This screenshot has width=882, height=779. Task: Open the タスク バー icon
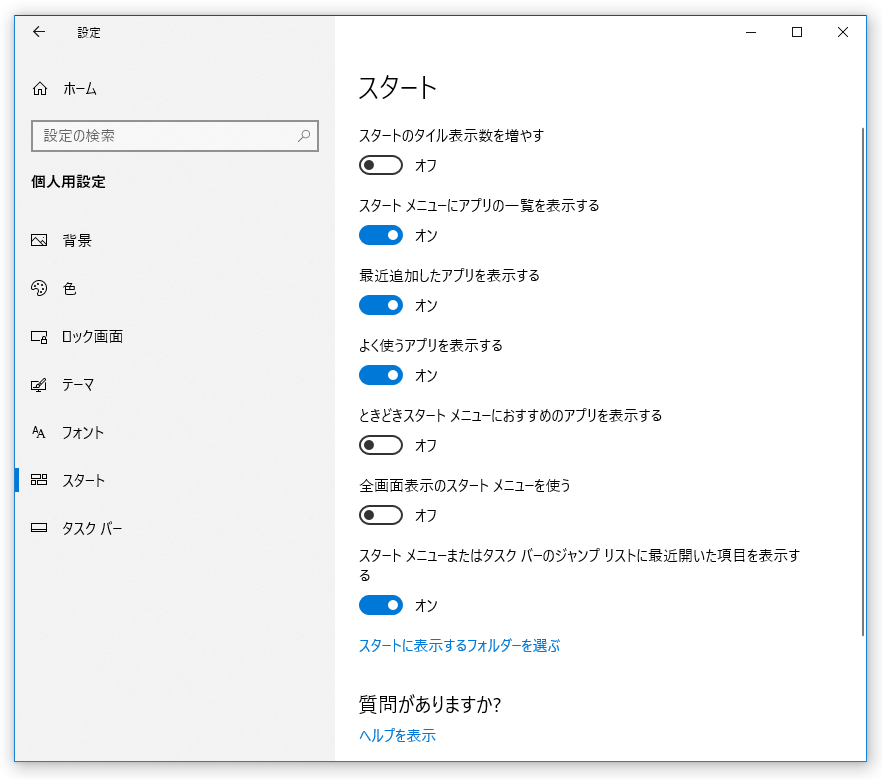point(39,528)
